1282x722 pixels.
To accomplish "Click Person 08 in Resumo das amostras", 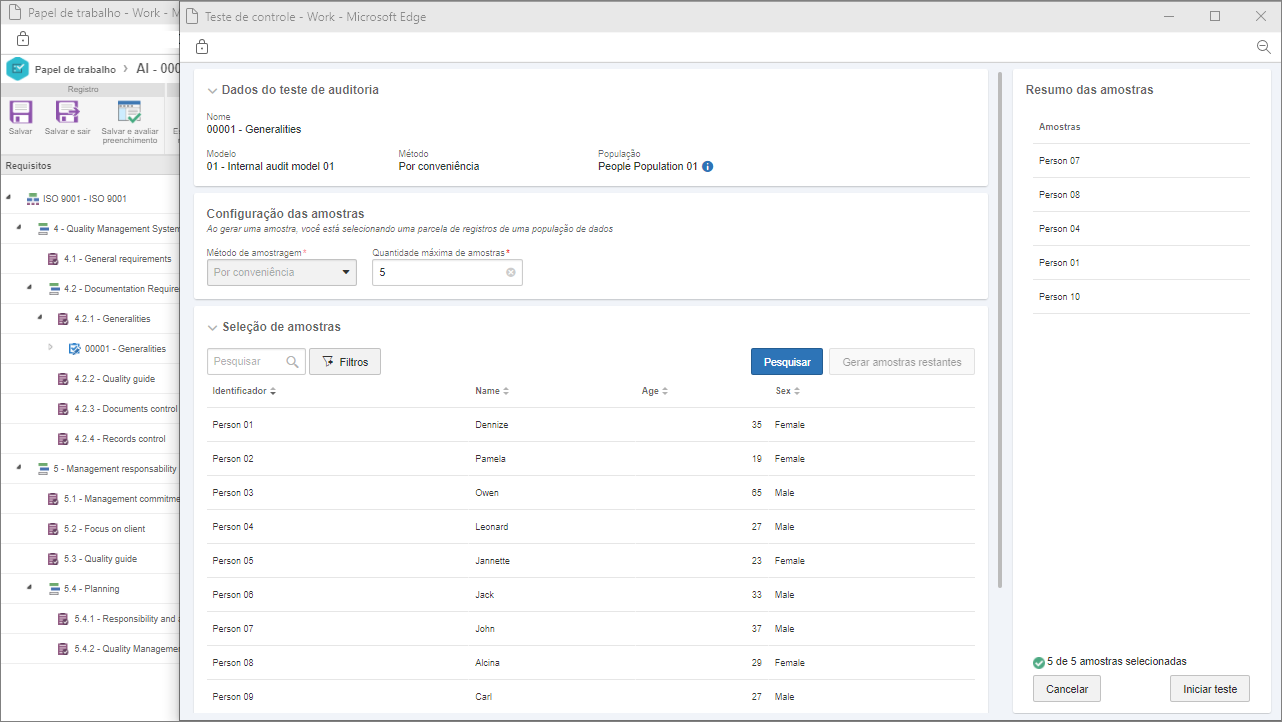I will pyautogui.click(x=1141, y=195).
